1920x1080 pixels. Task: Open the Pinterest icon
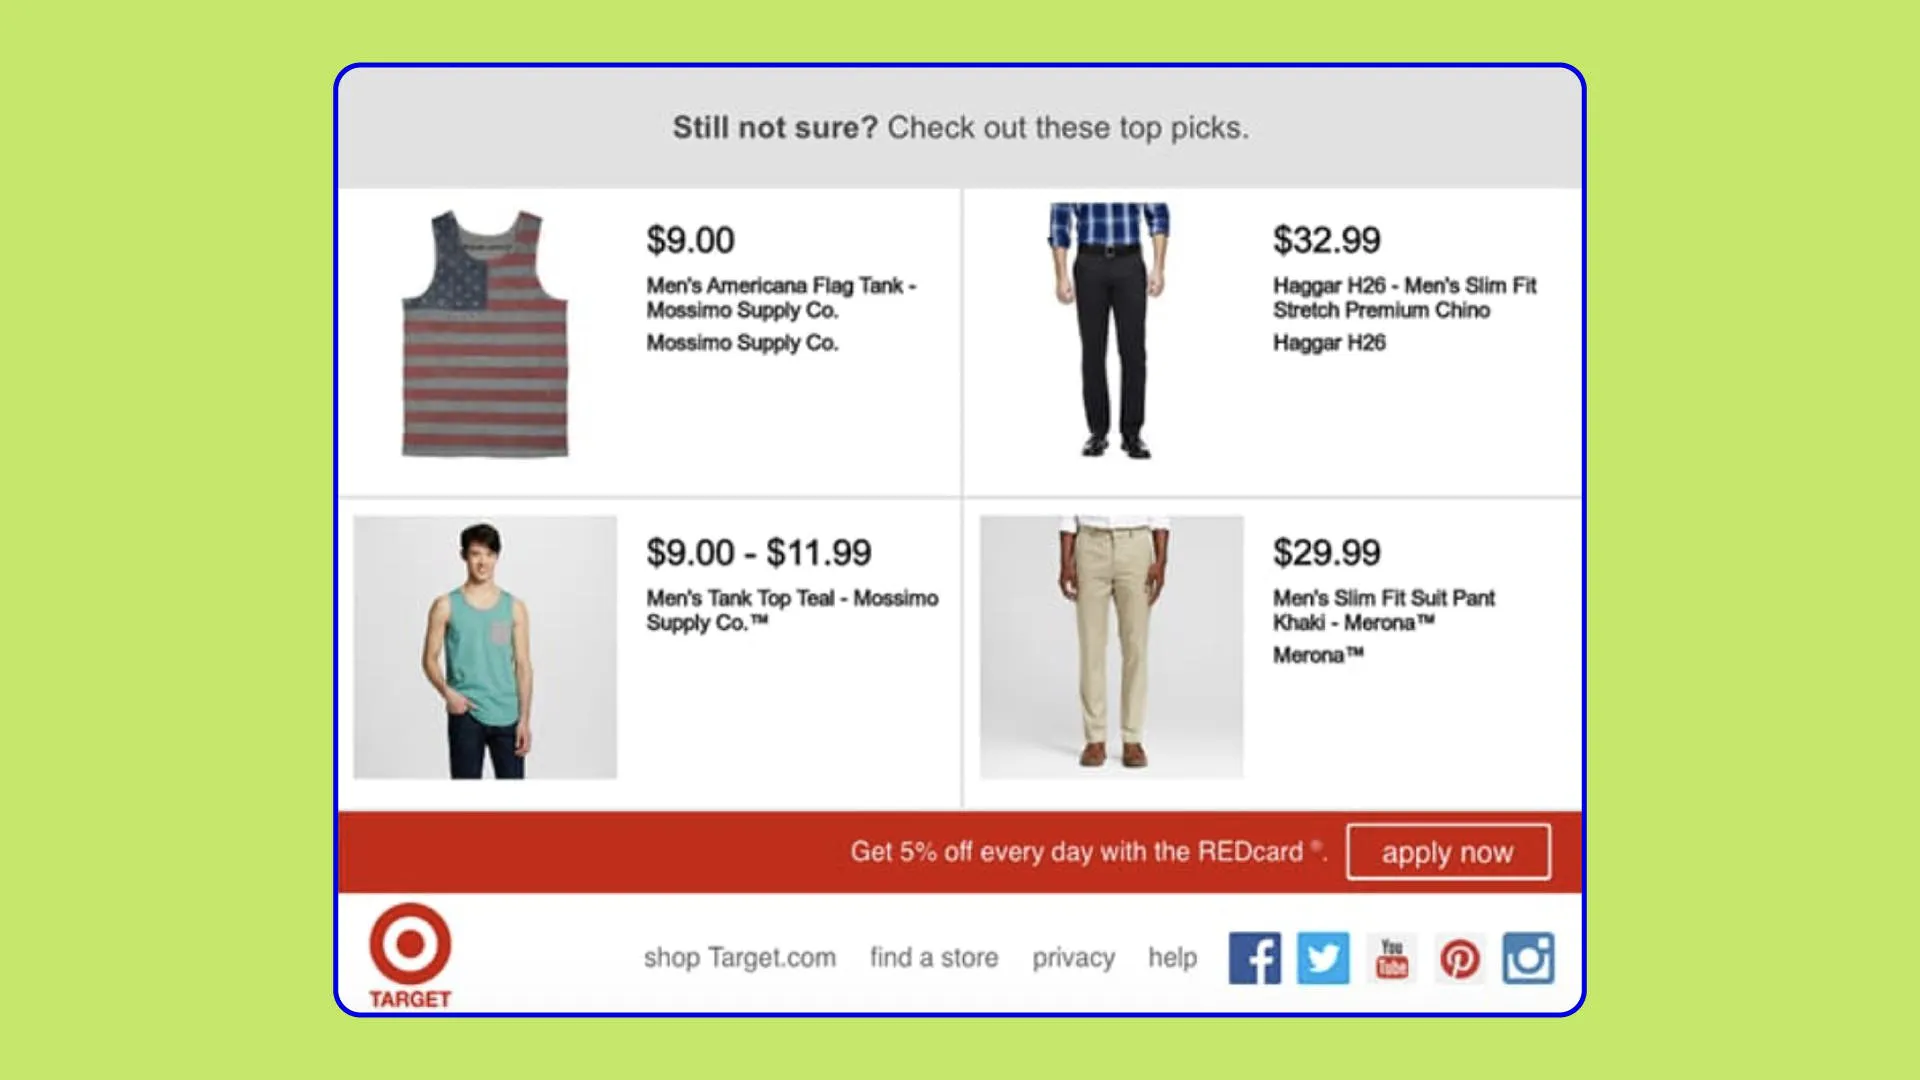click(x=1460, y=958)
